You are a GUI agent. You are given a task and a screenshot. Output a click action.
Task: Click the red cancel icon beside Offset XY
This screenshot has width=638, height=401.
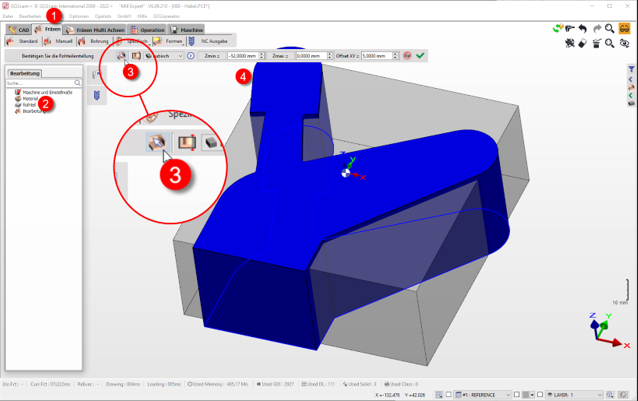(x=407, y=56)
